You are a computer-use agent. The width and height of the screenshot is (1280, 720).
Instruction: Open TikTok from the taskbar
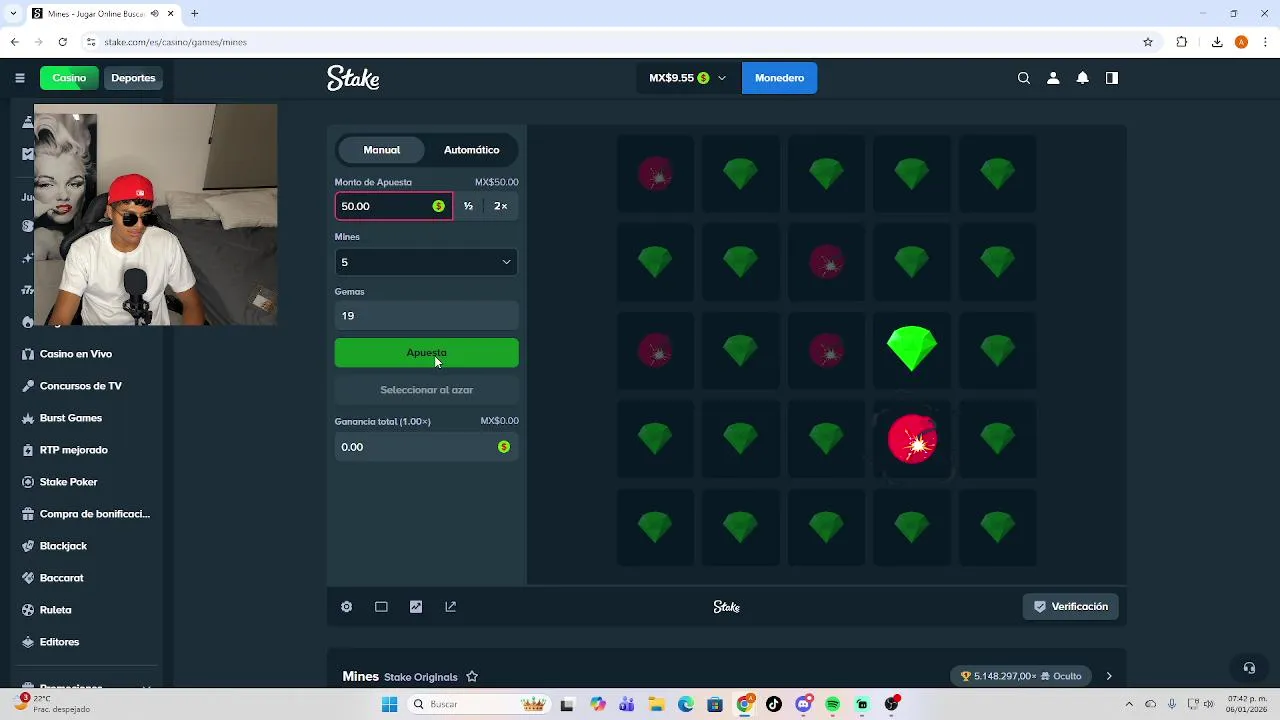pyautogui.click(x=774, y=704)
